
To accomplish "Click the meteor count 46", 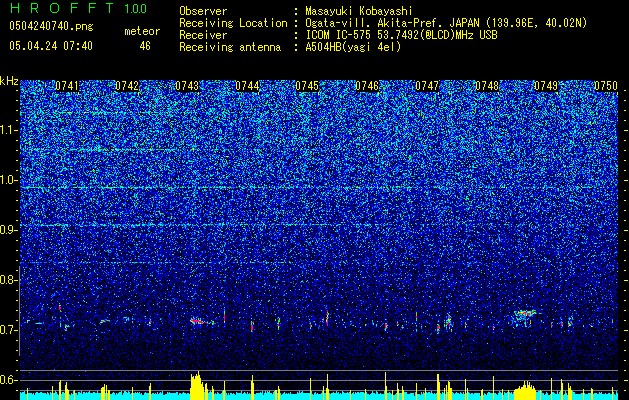I will pyautogui.click(x=145, y=46).
